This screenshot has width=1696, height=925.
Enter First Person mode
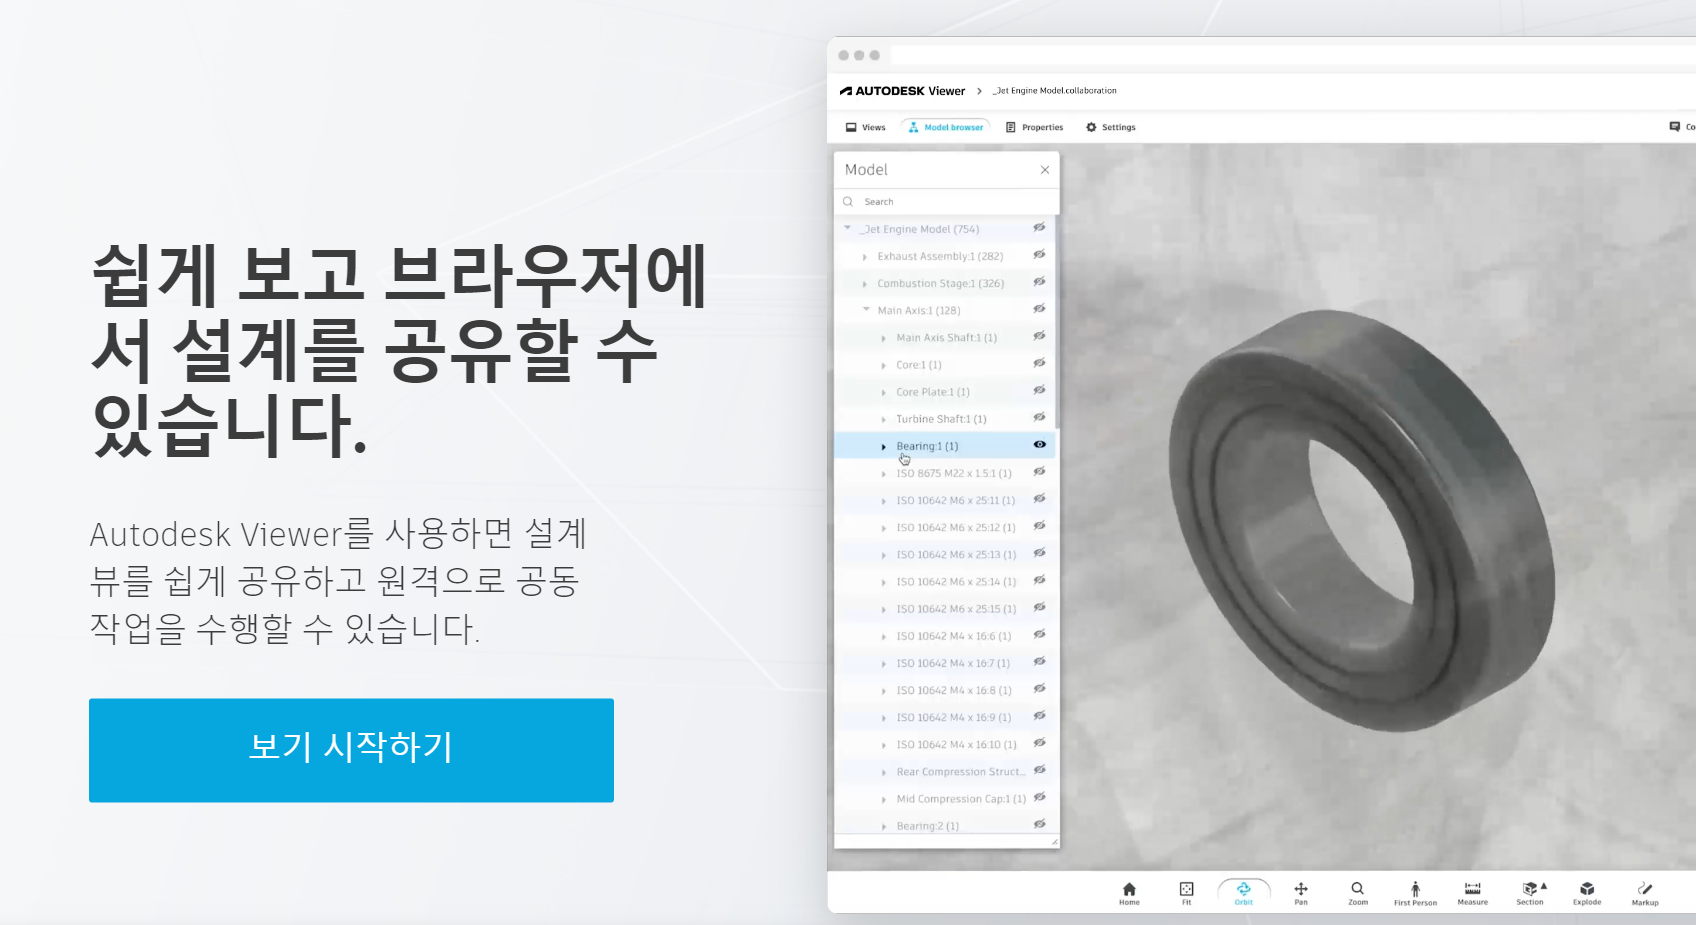[x=1415, y=890]
